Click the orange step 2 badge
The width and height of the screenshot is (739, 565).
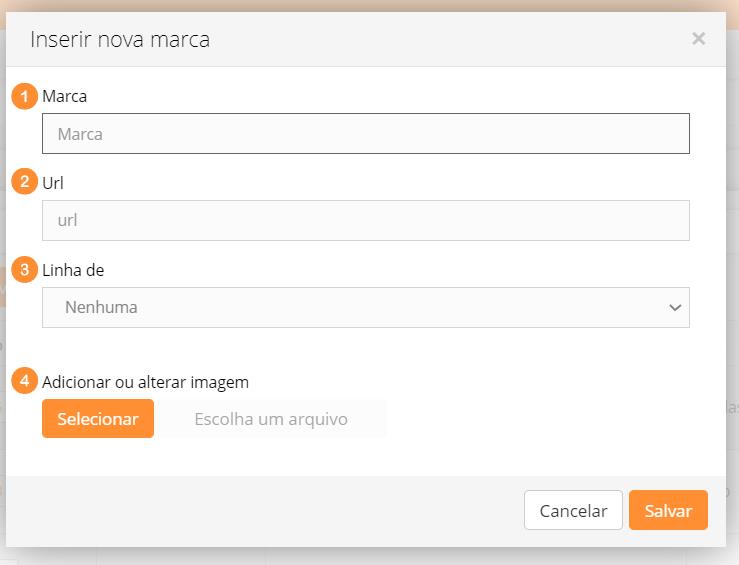[24, 182]
